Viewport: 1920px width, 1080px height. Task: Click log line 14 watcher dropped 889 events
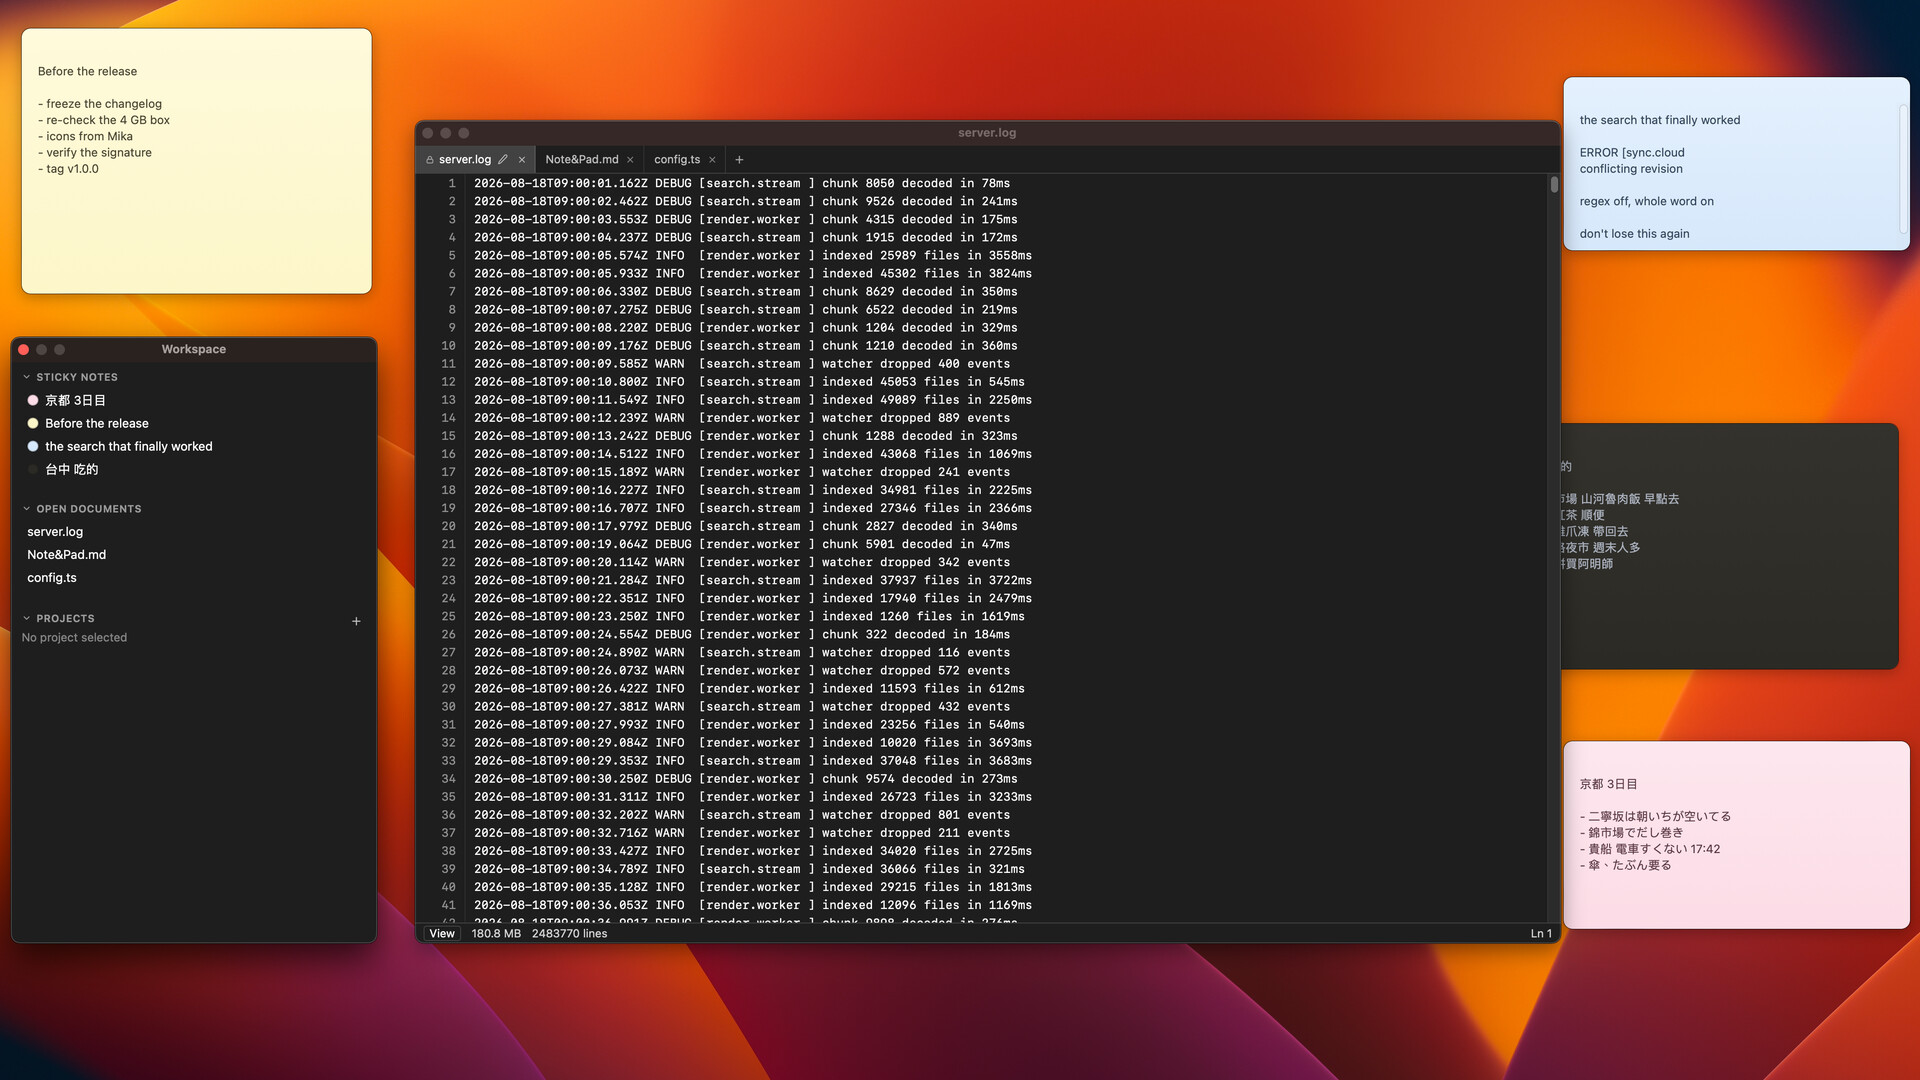[742, 418]
